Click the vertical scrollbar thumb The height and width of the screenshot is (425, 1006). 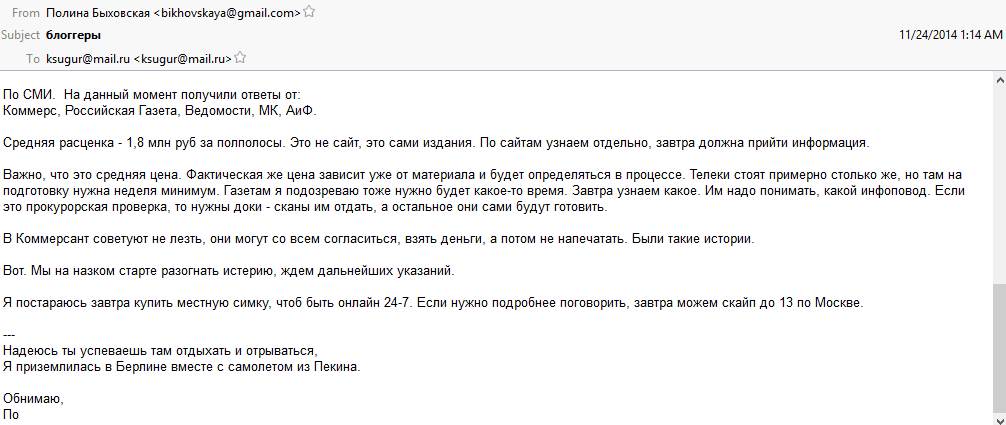[999, 345]
